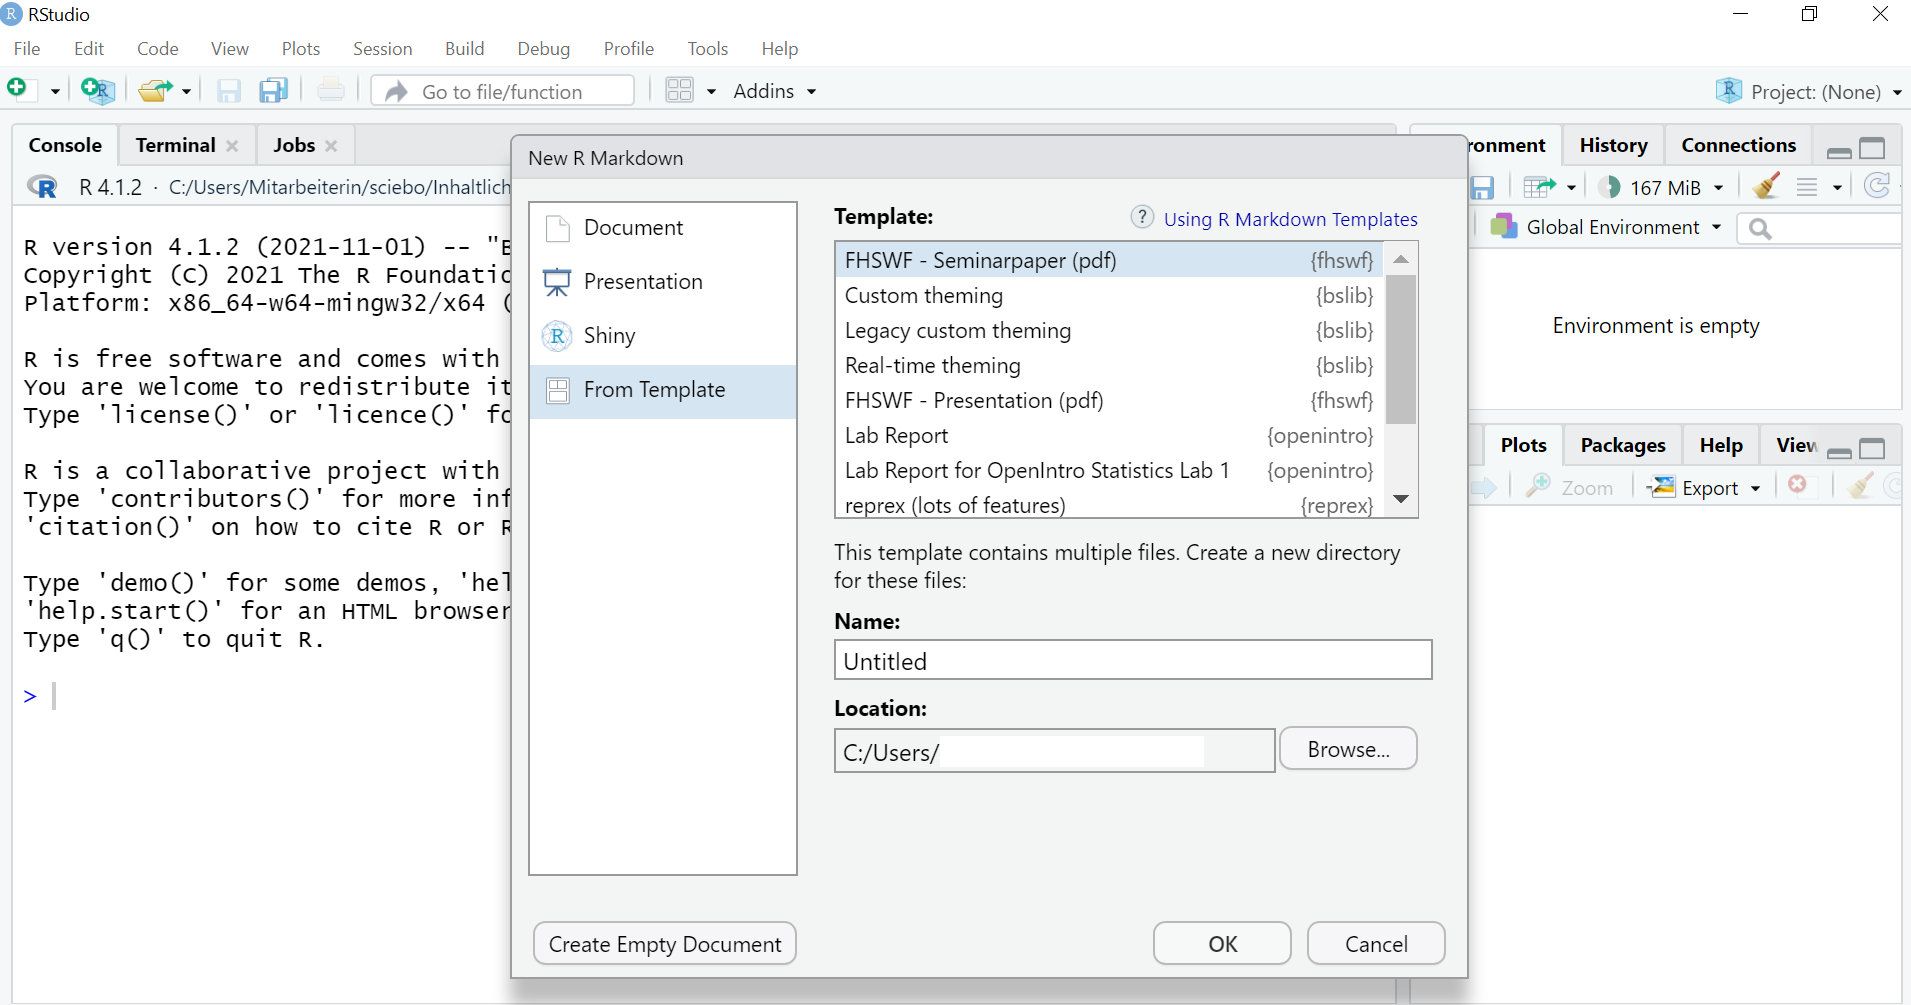Click the Save document toolbar icon
Viewport: 1911px width, 1005px height.
click(x=229, y=91)
